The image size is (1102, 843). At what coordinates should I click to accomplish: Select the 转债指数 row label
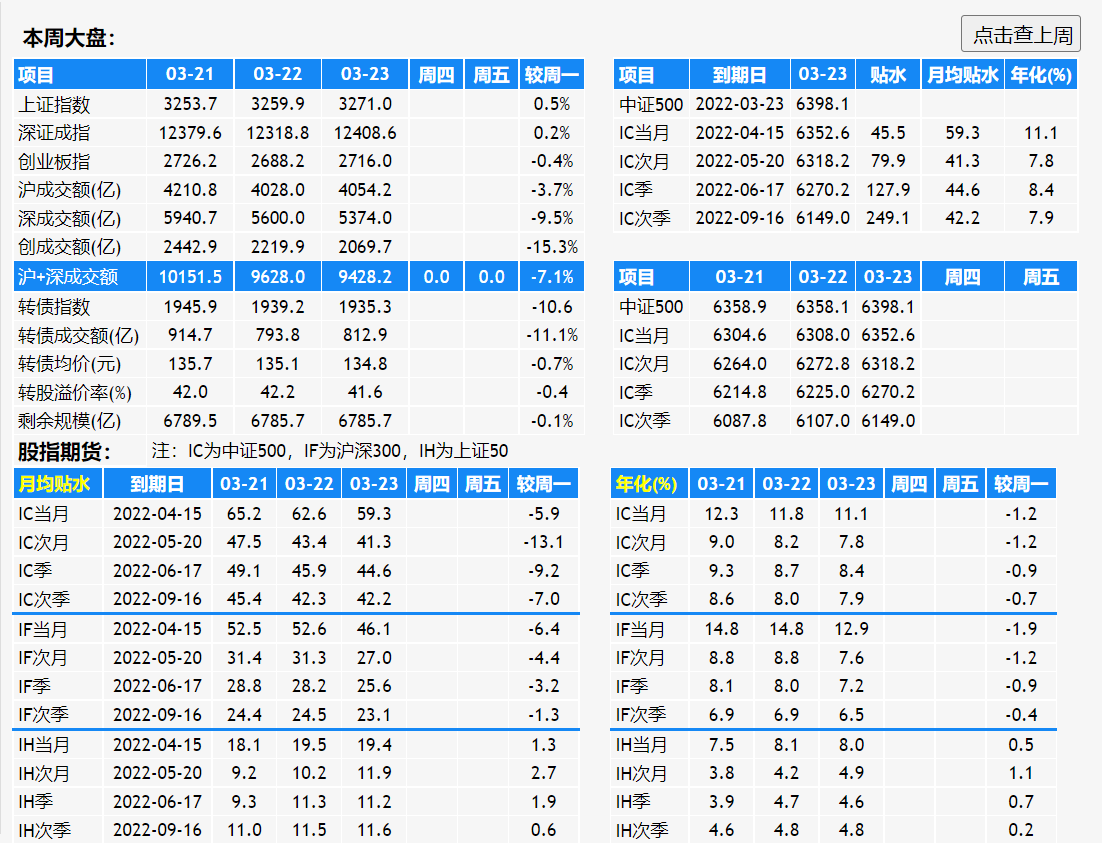click(x=54, y=307)
